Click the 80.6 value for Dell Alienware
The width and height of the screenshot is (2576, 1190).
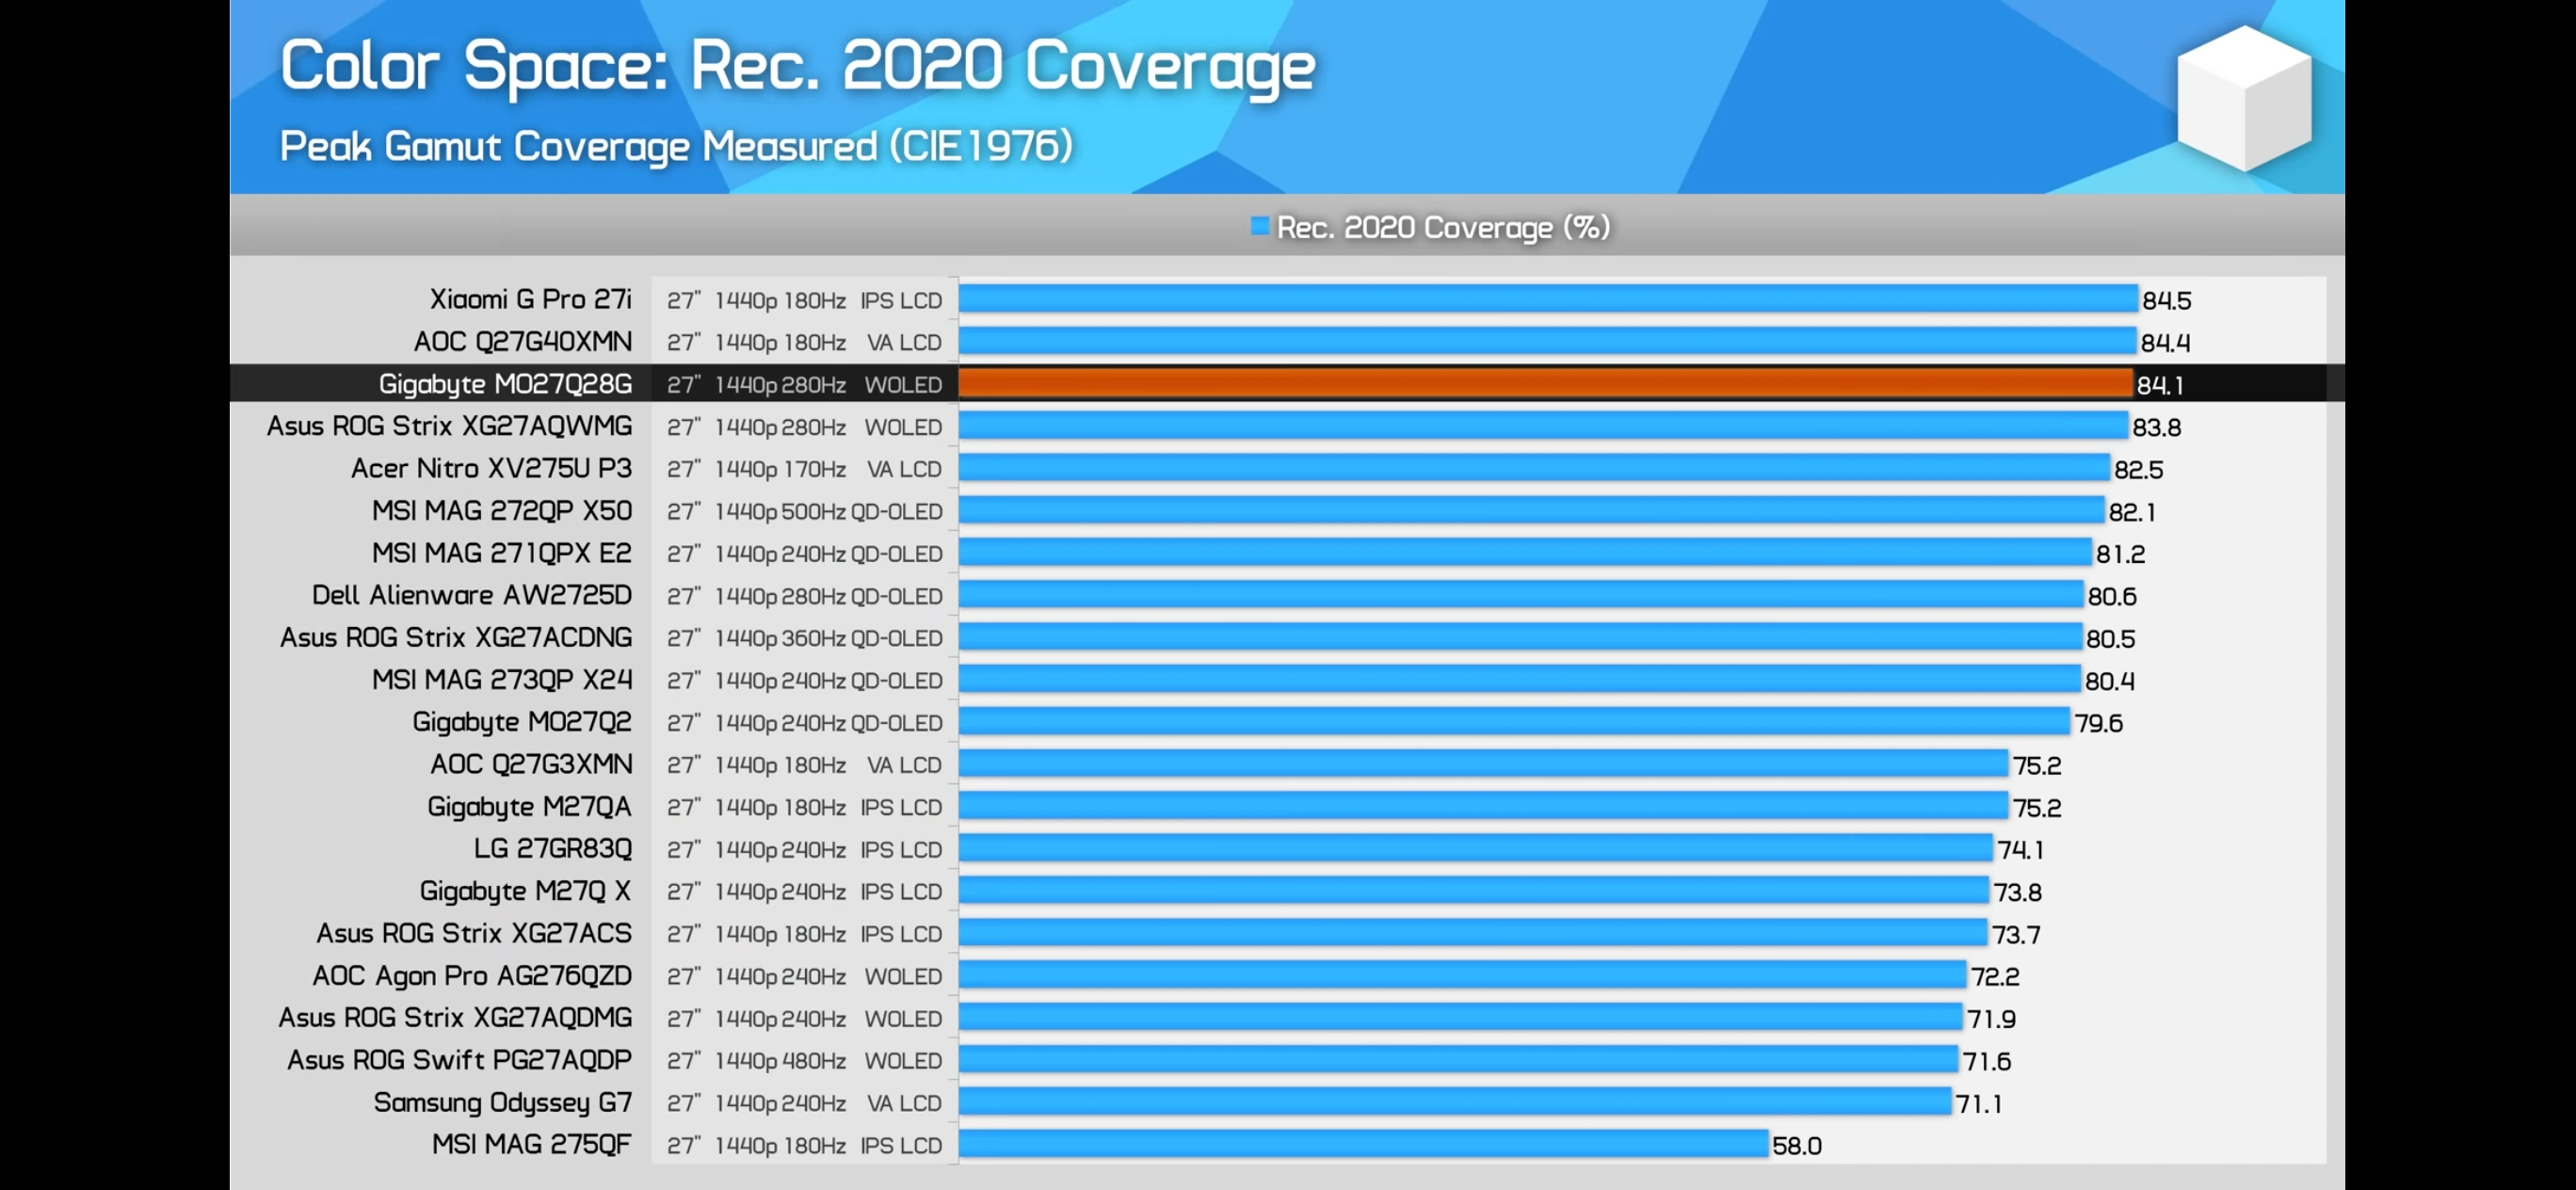[x=2112, y=596]
